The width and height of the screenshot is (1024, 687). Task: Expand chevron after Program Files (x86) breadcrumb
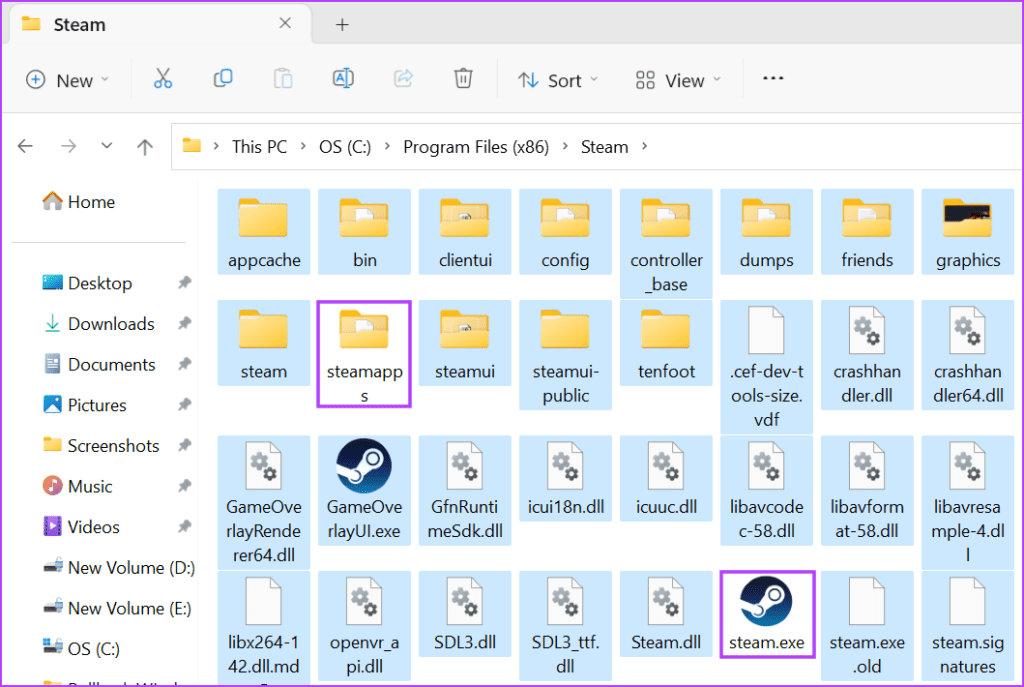(566, 146)
